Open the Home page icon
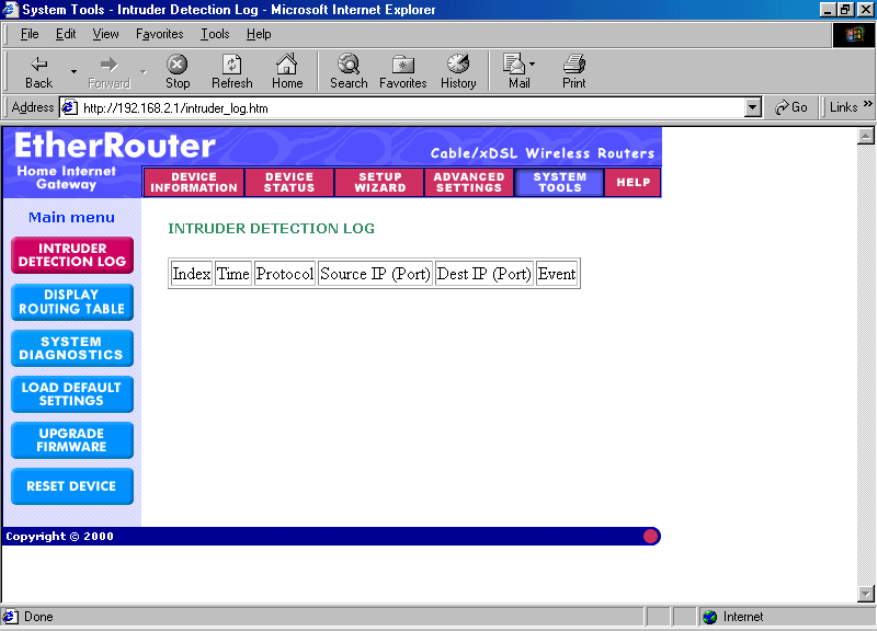Screen dimensions: 877x631 (287, 72)
